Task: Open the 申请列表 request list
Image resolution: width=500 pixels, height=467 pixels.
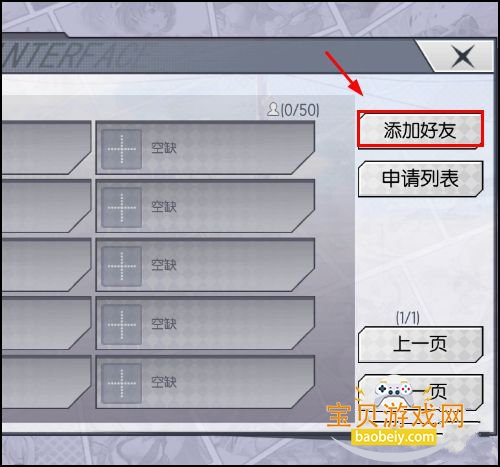Action: click(420, 179)
